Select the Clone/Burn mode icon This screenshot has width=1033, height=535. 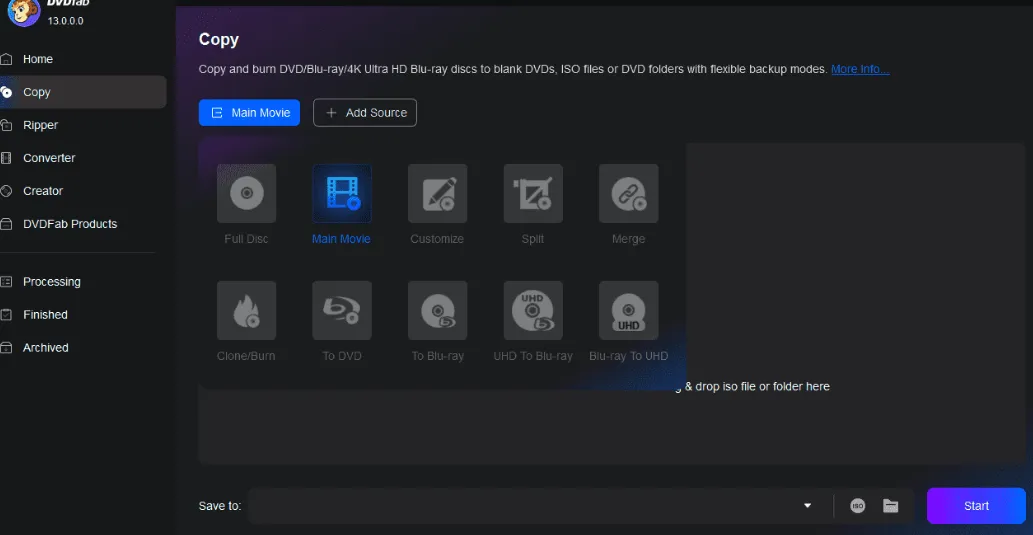[246, 310]
